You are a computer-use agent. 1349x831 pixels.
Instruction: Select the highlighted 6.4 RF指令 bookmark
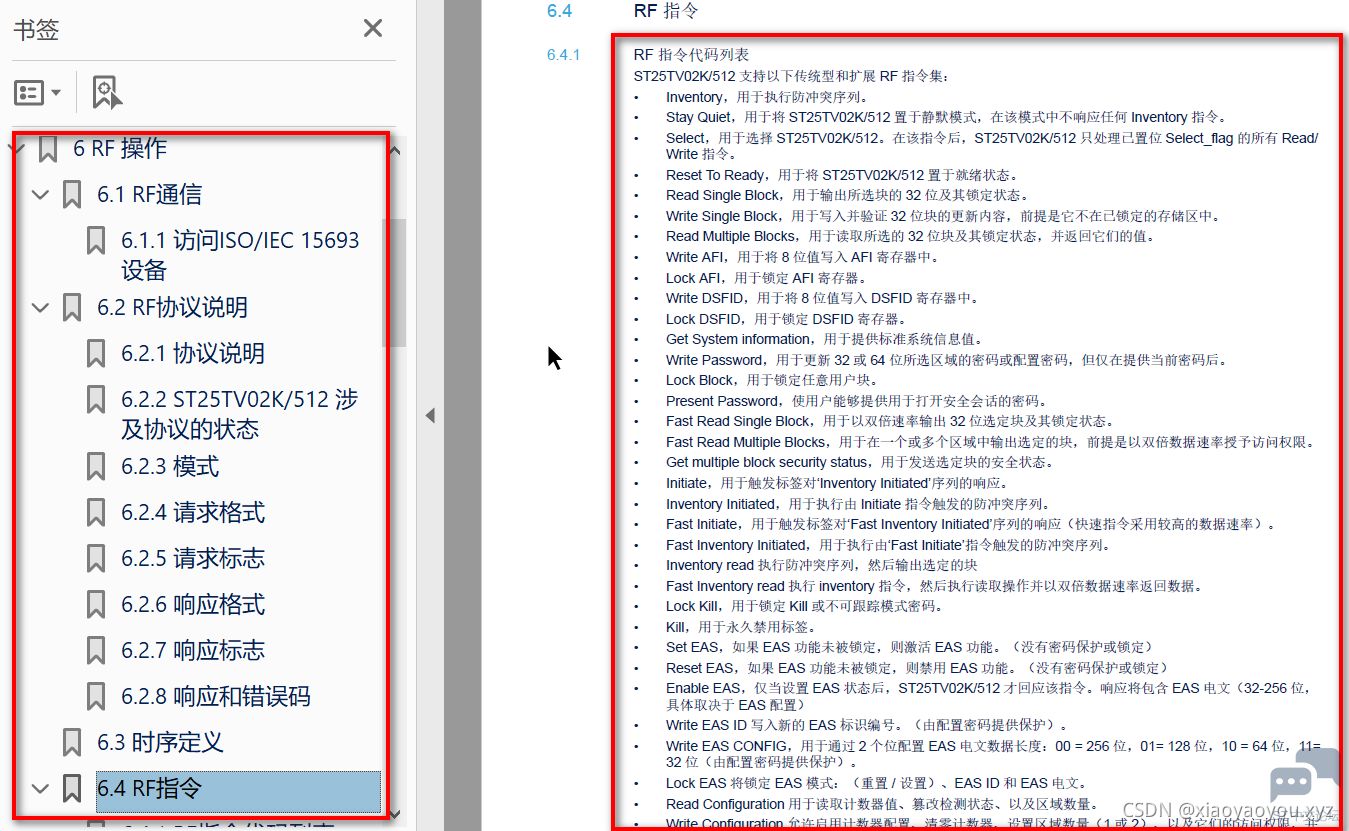coord(238,791)
